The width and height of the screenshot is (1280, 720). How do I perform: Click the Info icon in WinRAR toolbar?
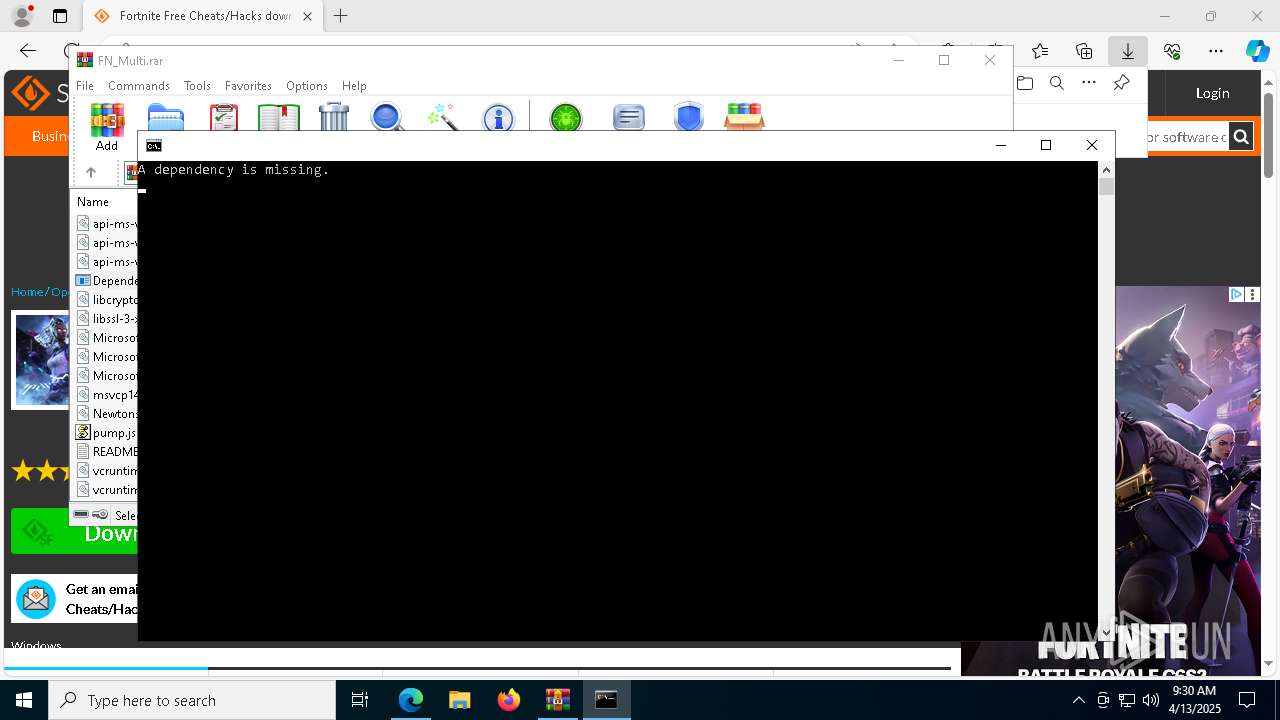point(498,118)
